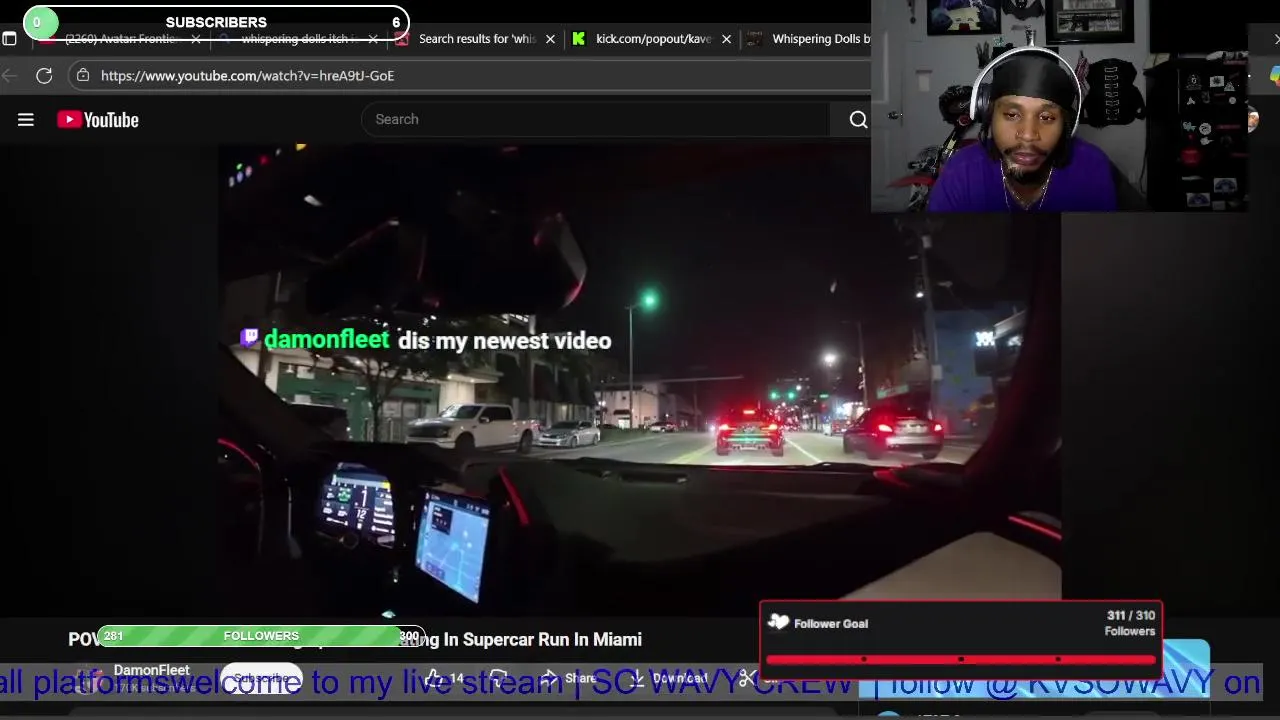Close the Search results tab
The width and height of the screenshot is (1280, 720).
click(x=550, y=39)
